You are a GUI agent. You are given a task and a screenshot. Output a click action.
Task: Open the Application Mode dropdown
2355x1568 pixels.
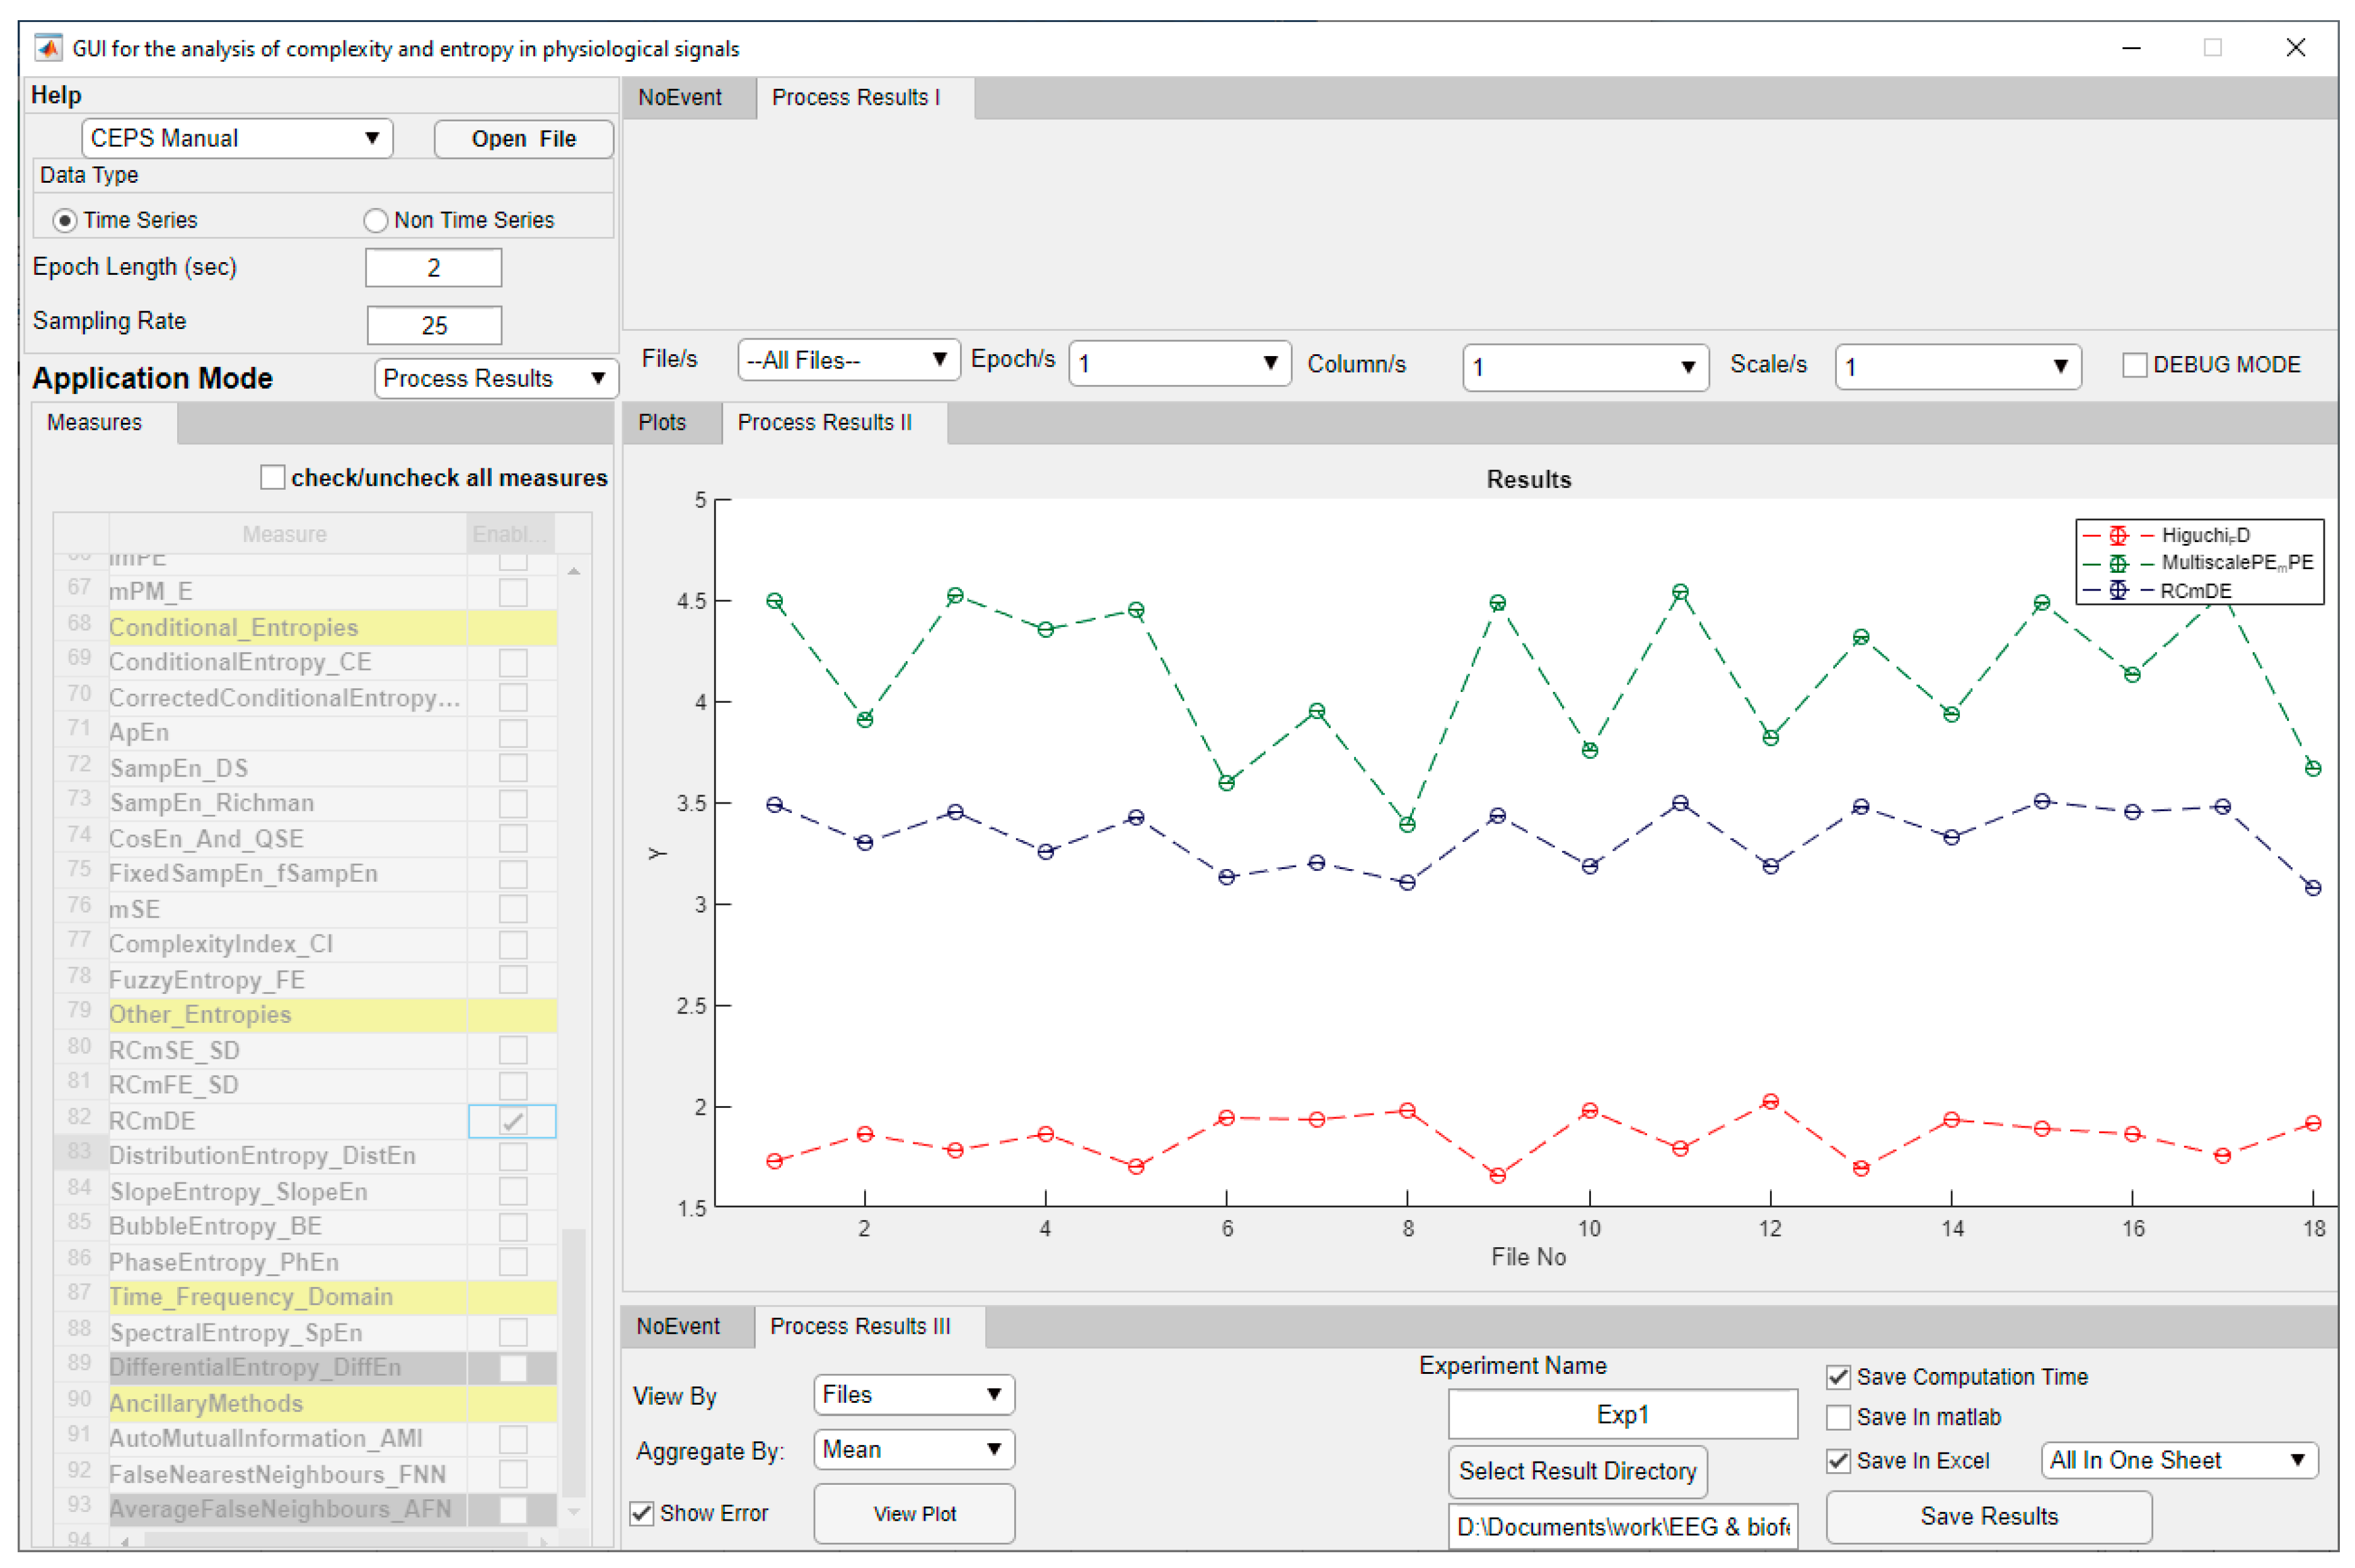[x=496, y=378]
